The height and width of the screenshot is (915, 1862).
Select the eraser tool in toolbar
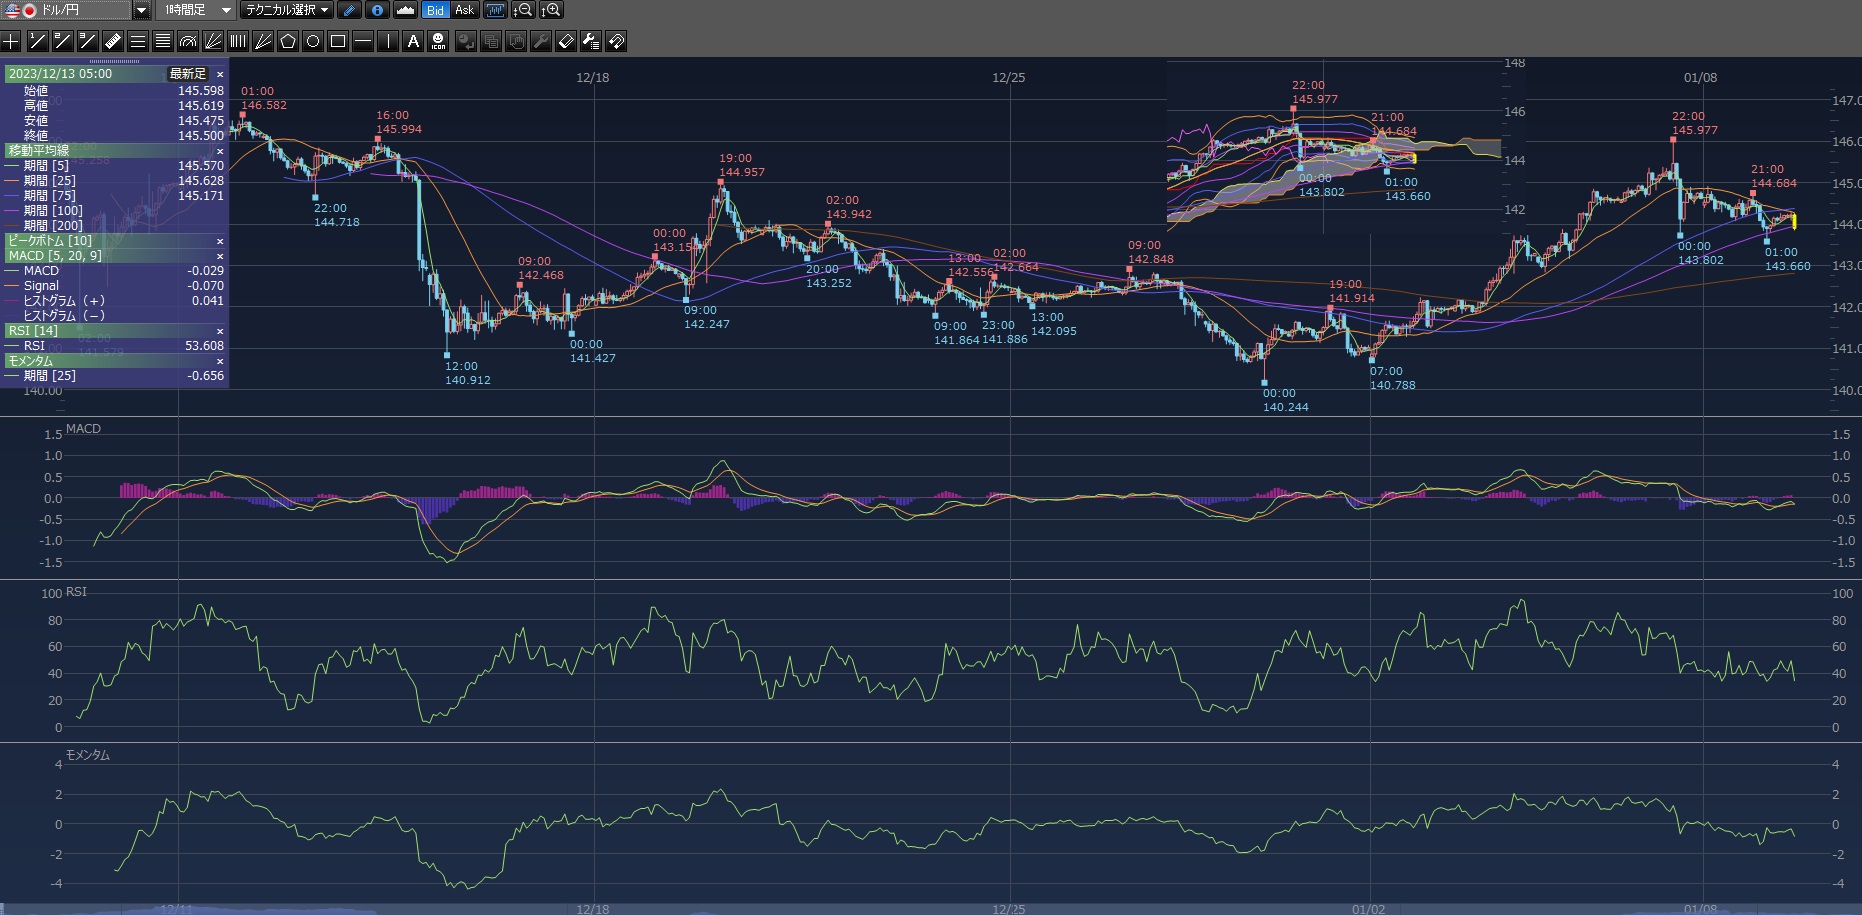[x=565, y=41]
